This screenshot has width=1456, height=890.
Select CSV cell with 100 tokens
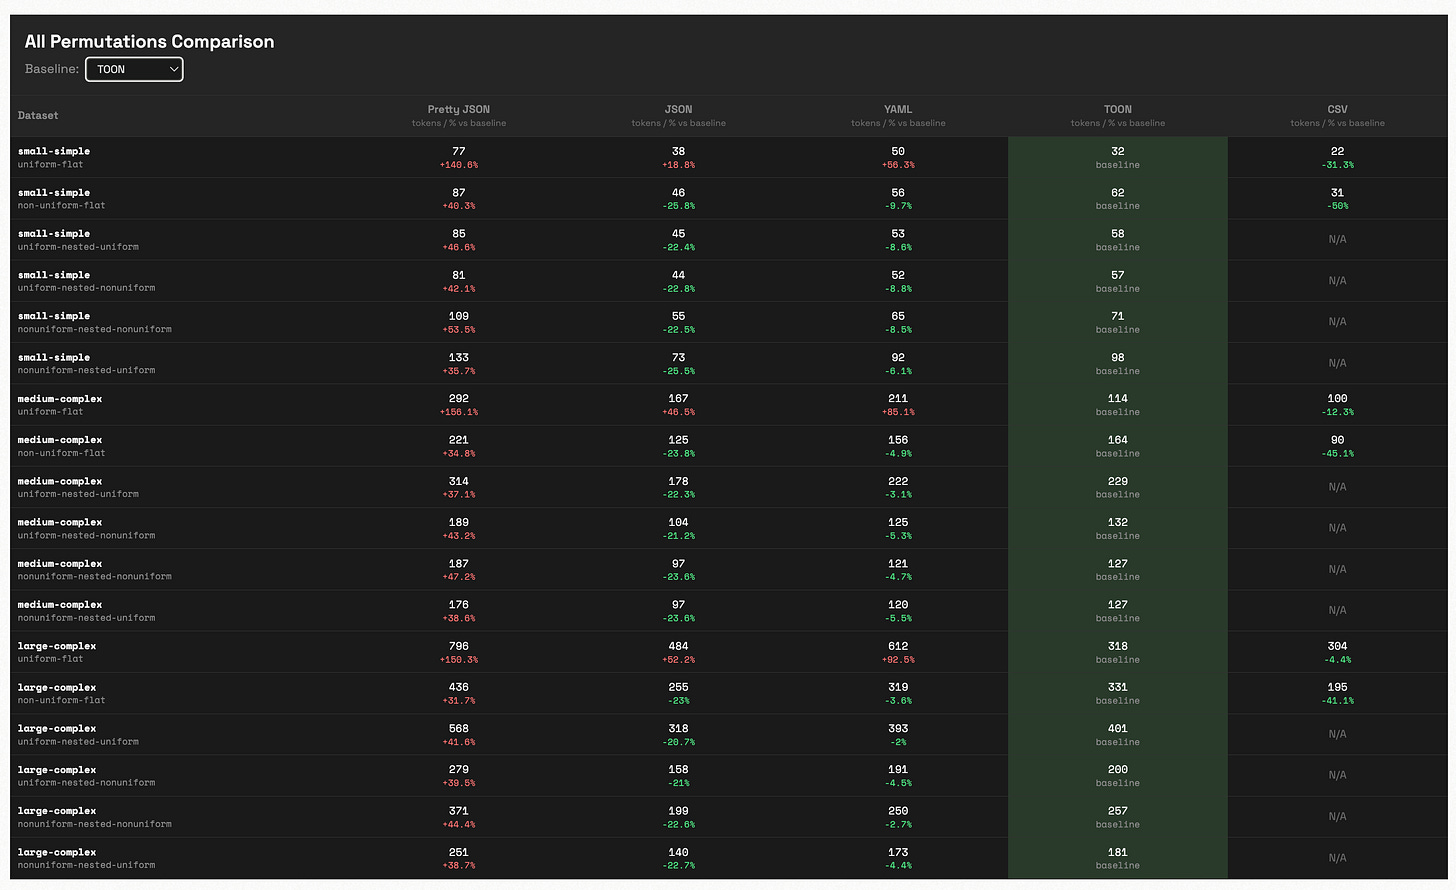click(x=1337, y=405)
